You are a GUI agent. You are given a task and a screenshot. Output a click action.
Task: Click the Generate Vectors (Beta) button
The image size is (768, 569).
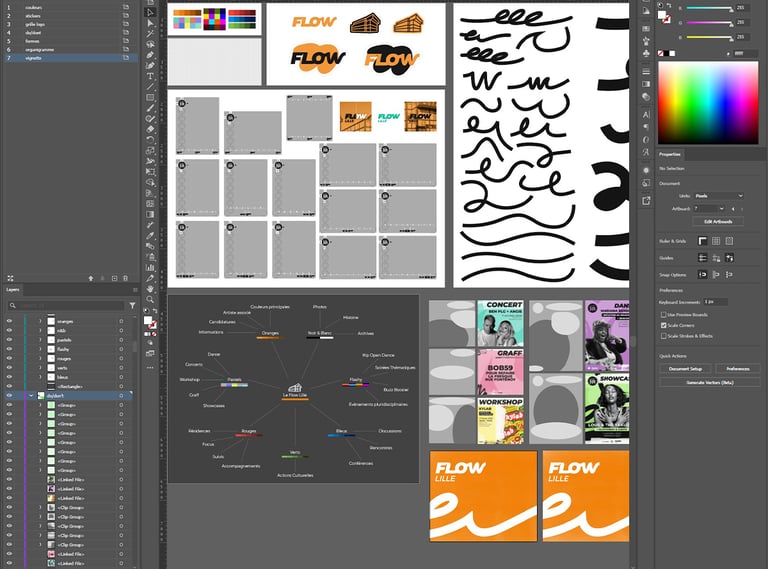pyautogui.click(x=710, y=382)
